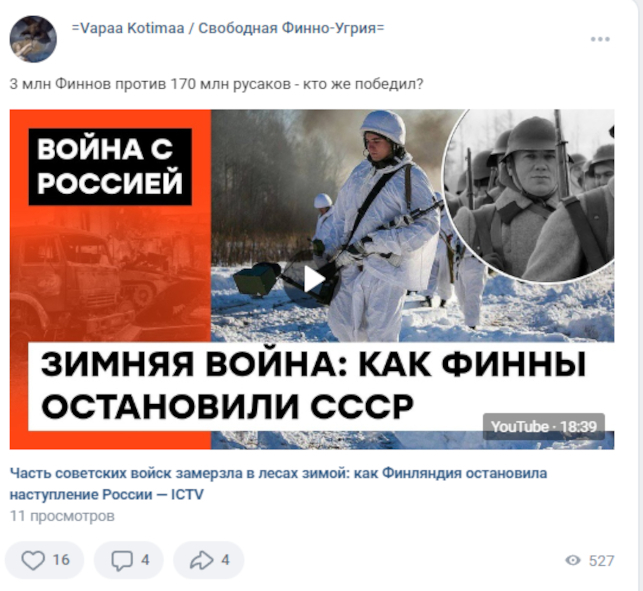
Task: Share the post with arrow icon
Action: point(201,560)
